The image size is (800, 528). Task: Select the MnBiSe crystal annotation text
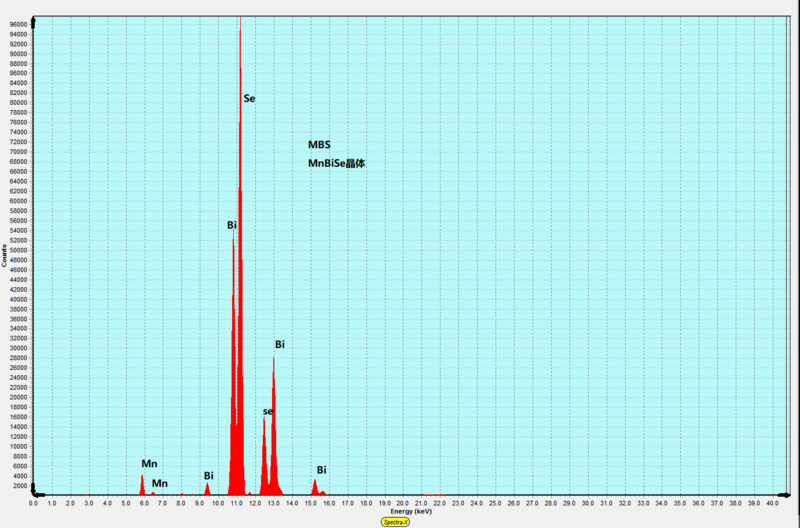336,163
